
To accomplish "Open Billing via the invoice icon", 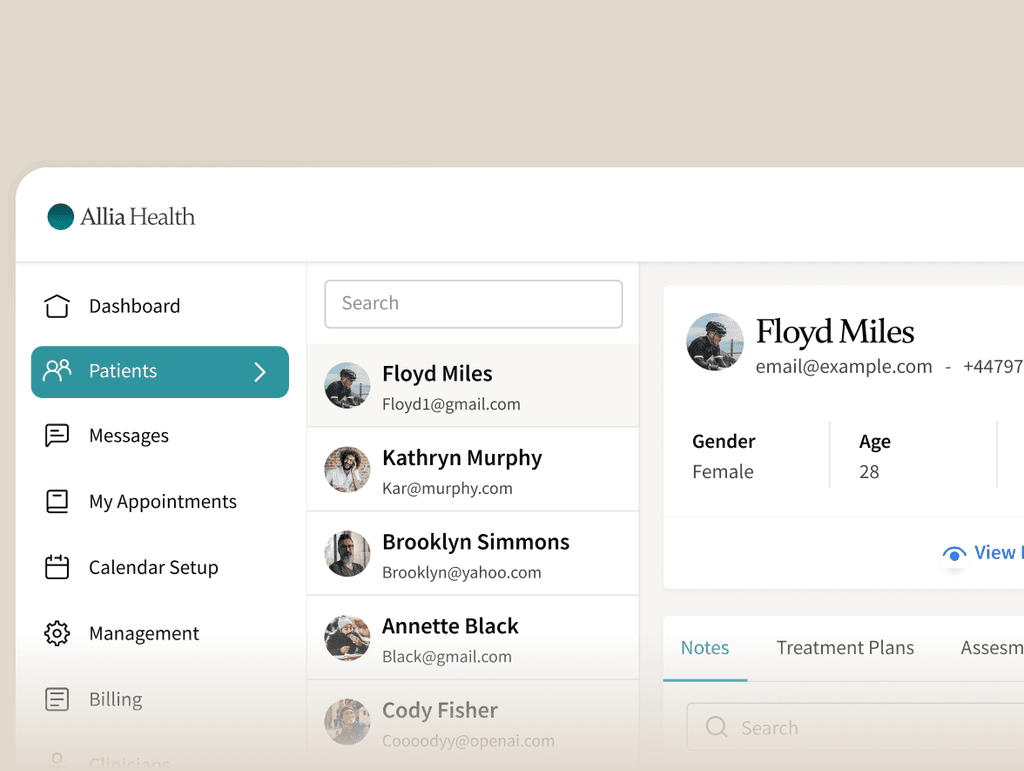I will [x=56, y=699].
